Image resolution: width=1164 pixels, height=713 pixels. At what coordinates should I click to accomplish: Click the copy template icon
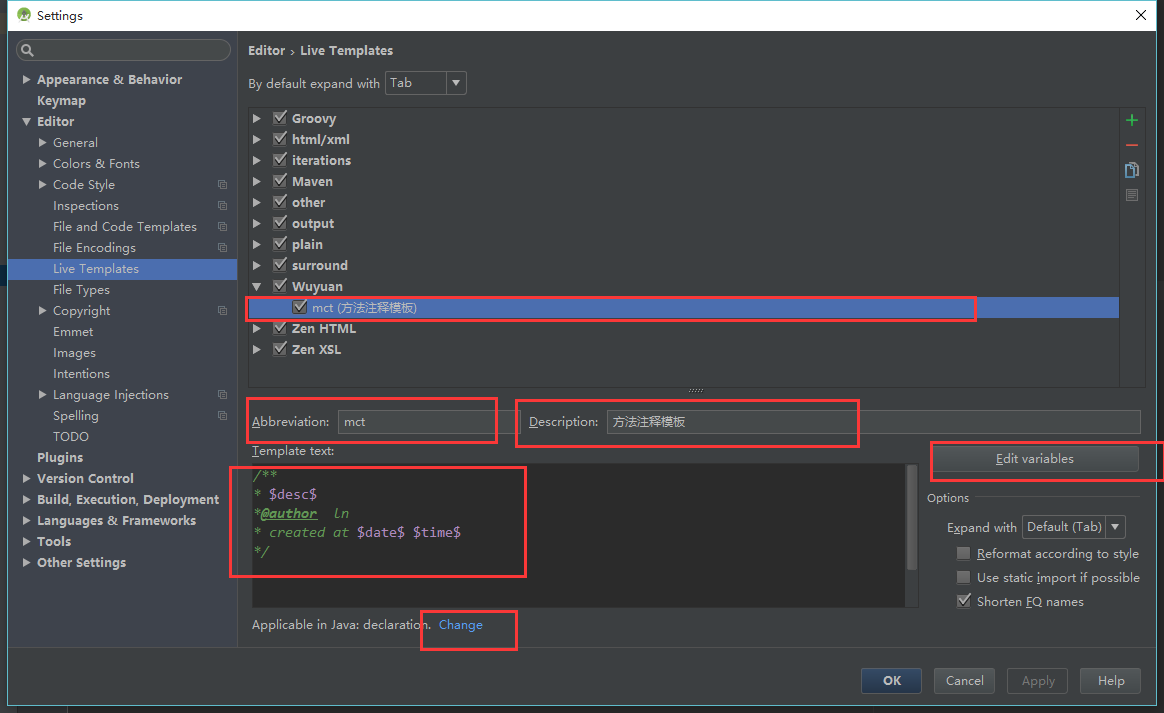[x=1131, y=170]
